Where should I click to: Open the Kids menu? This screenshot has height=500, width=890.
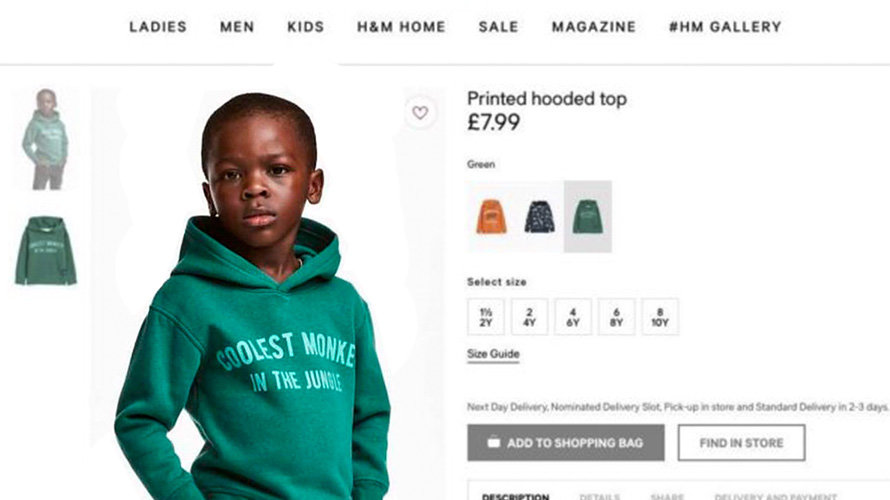(x=305, y=27)
